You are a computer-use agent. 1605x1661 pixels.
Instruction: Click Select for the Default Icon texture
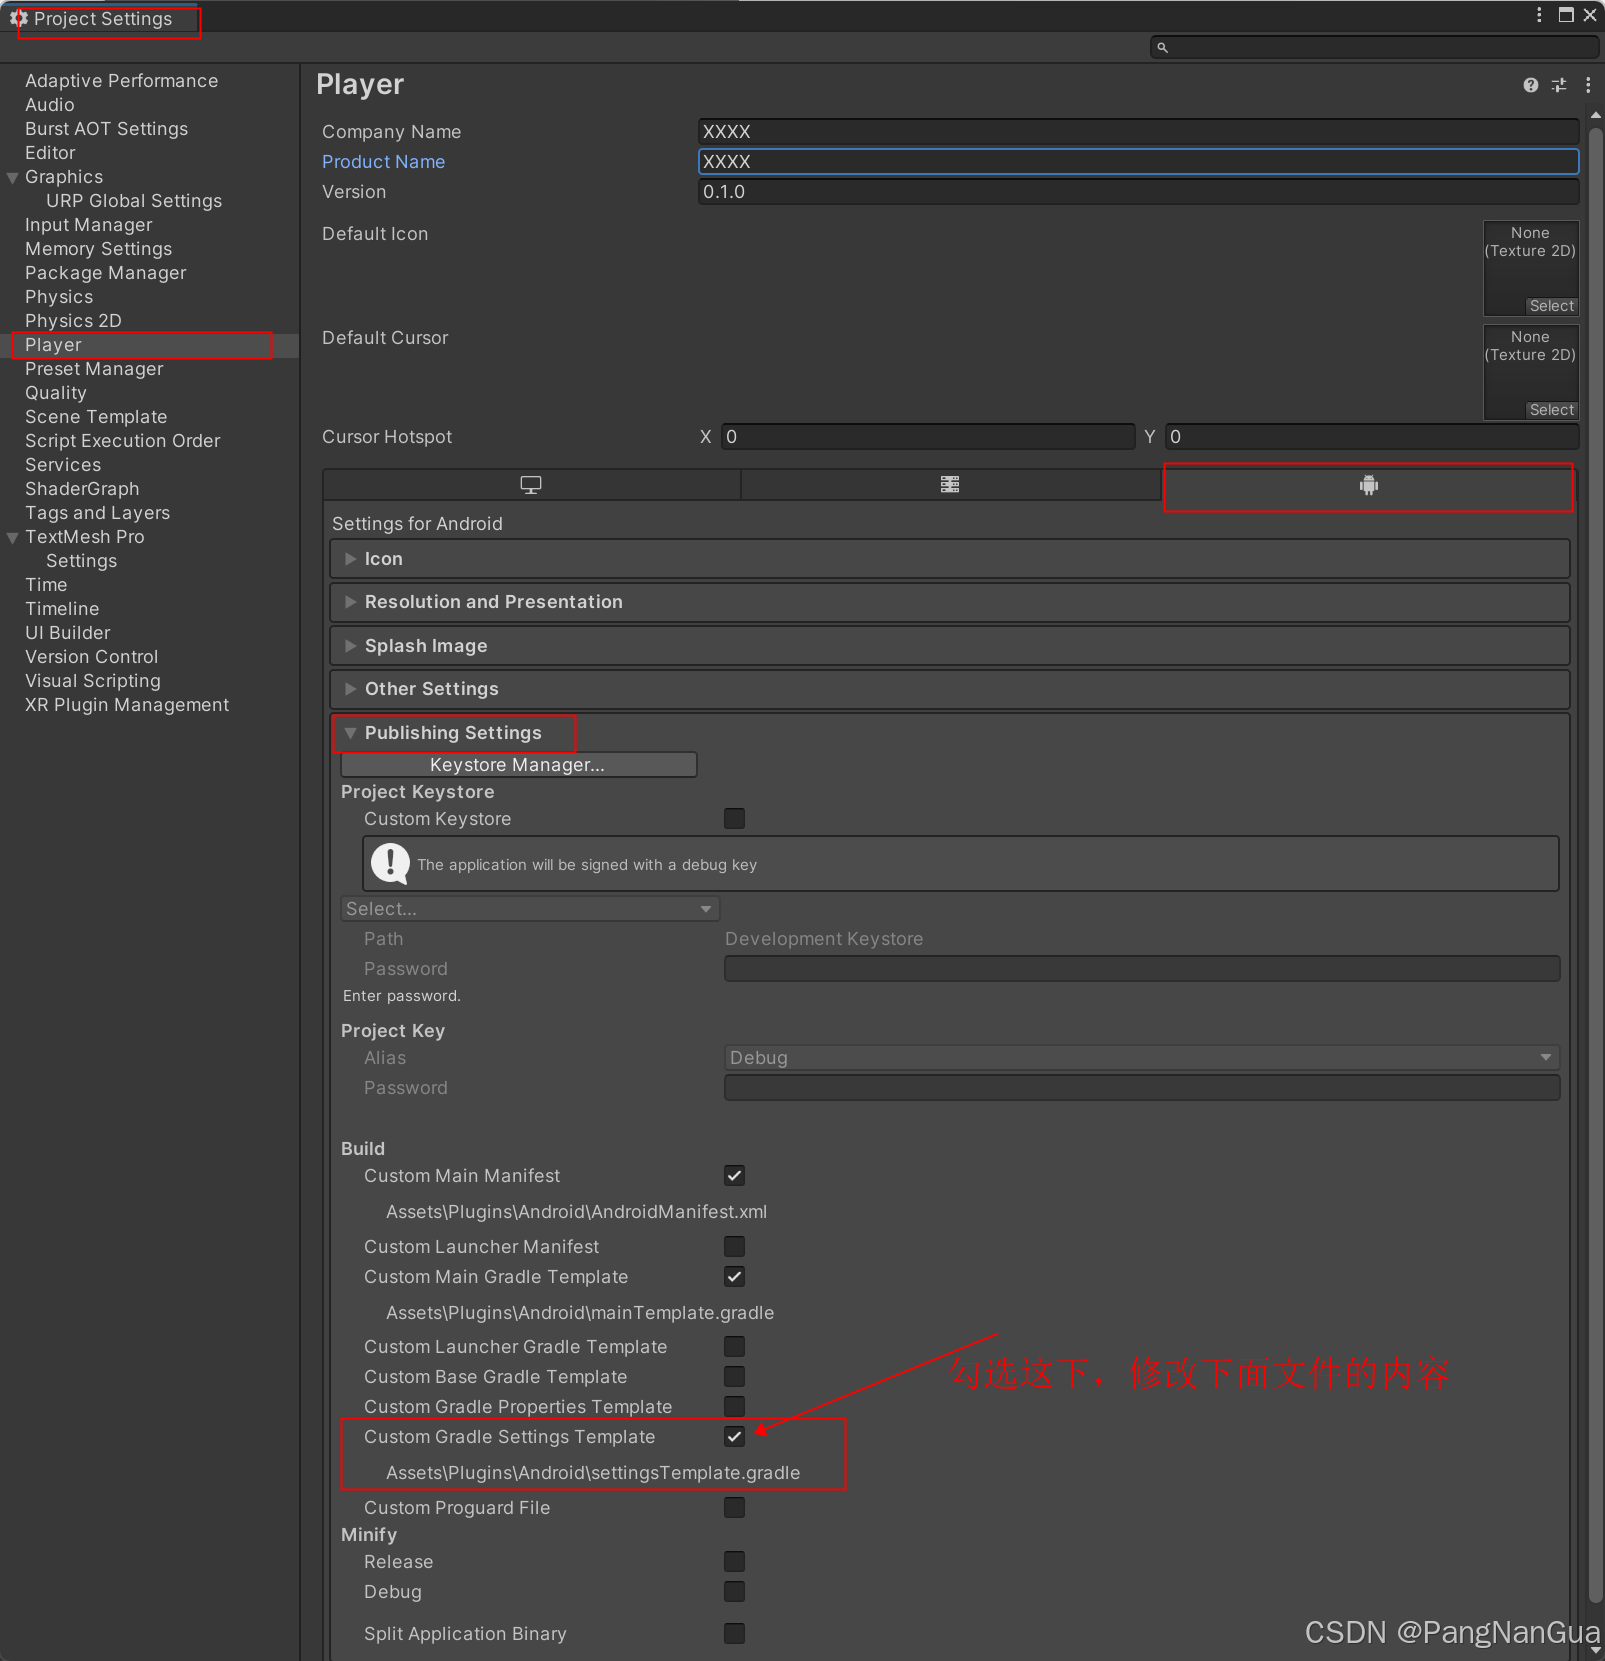[1550, 305]
